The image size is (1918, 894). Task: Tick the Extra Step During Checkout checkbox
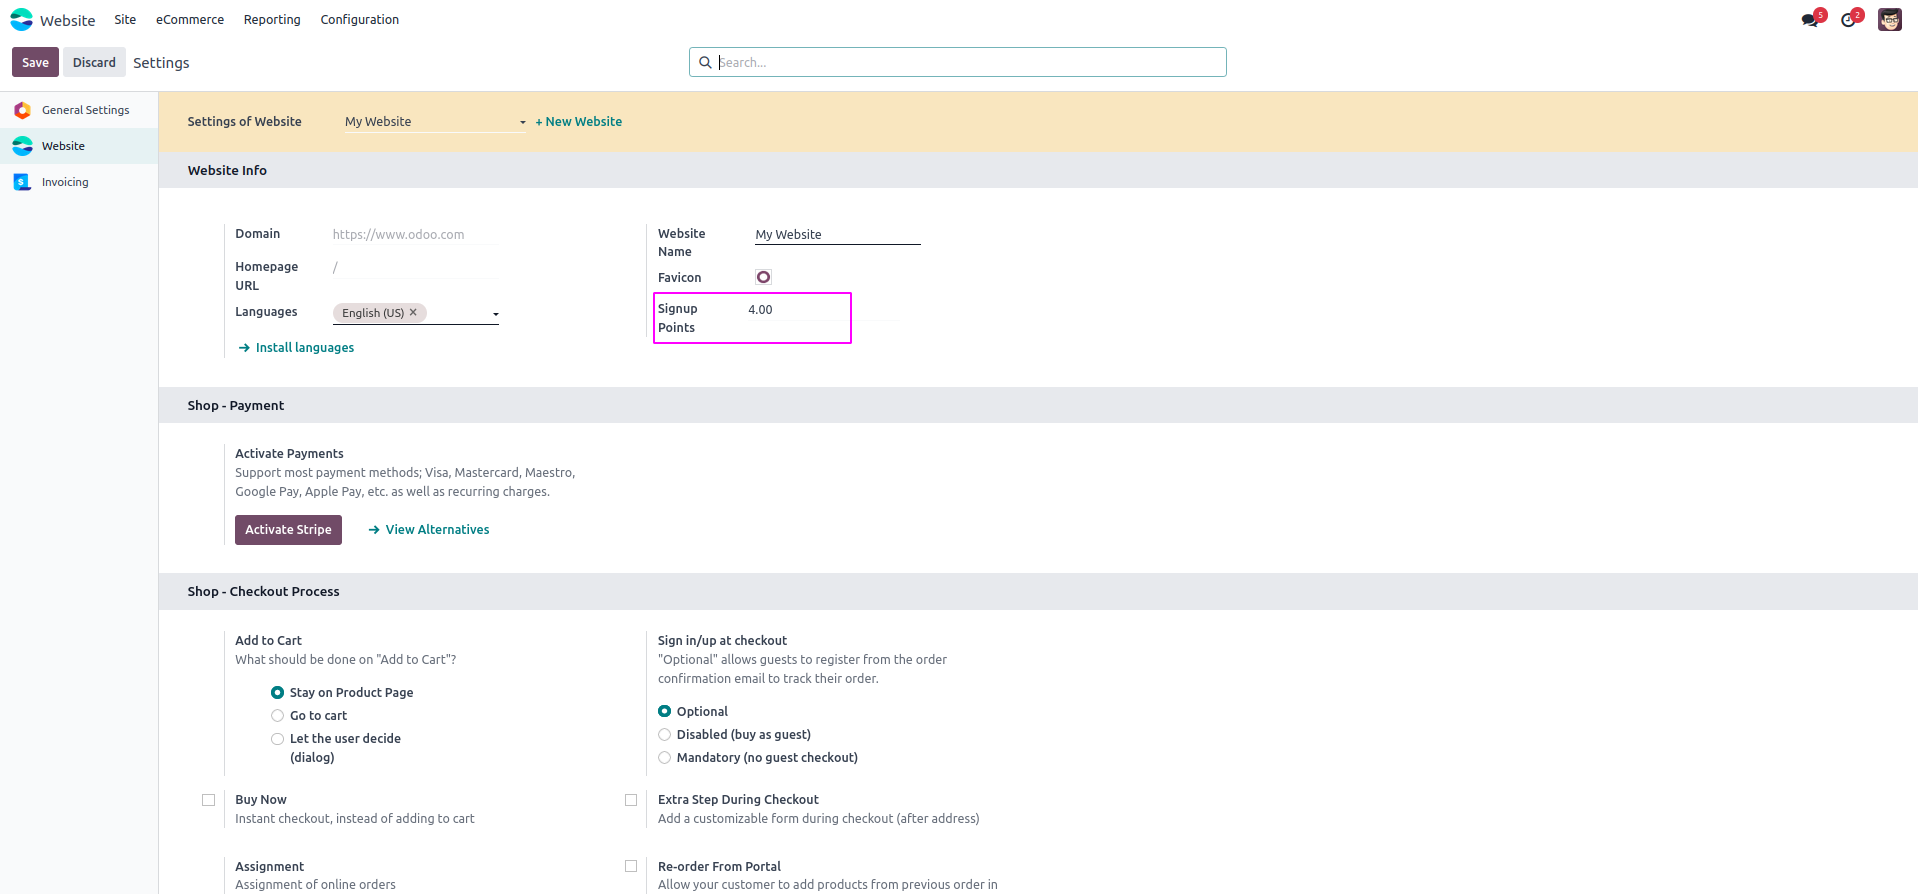[631, 800]
